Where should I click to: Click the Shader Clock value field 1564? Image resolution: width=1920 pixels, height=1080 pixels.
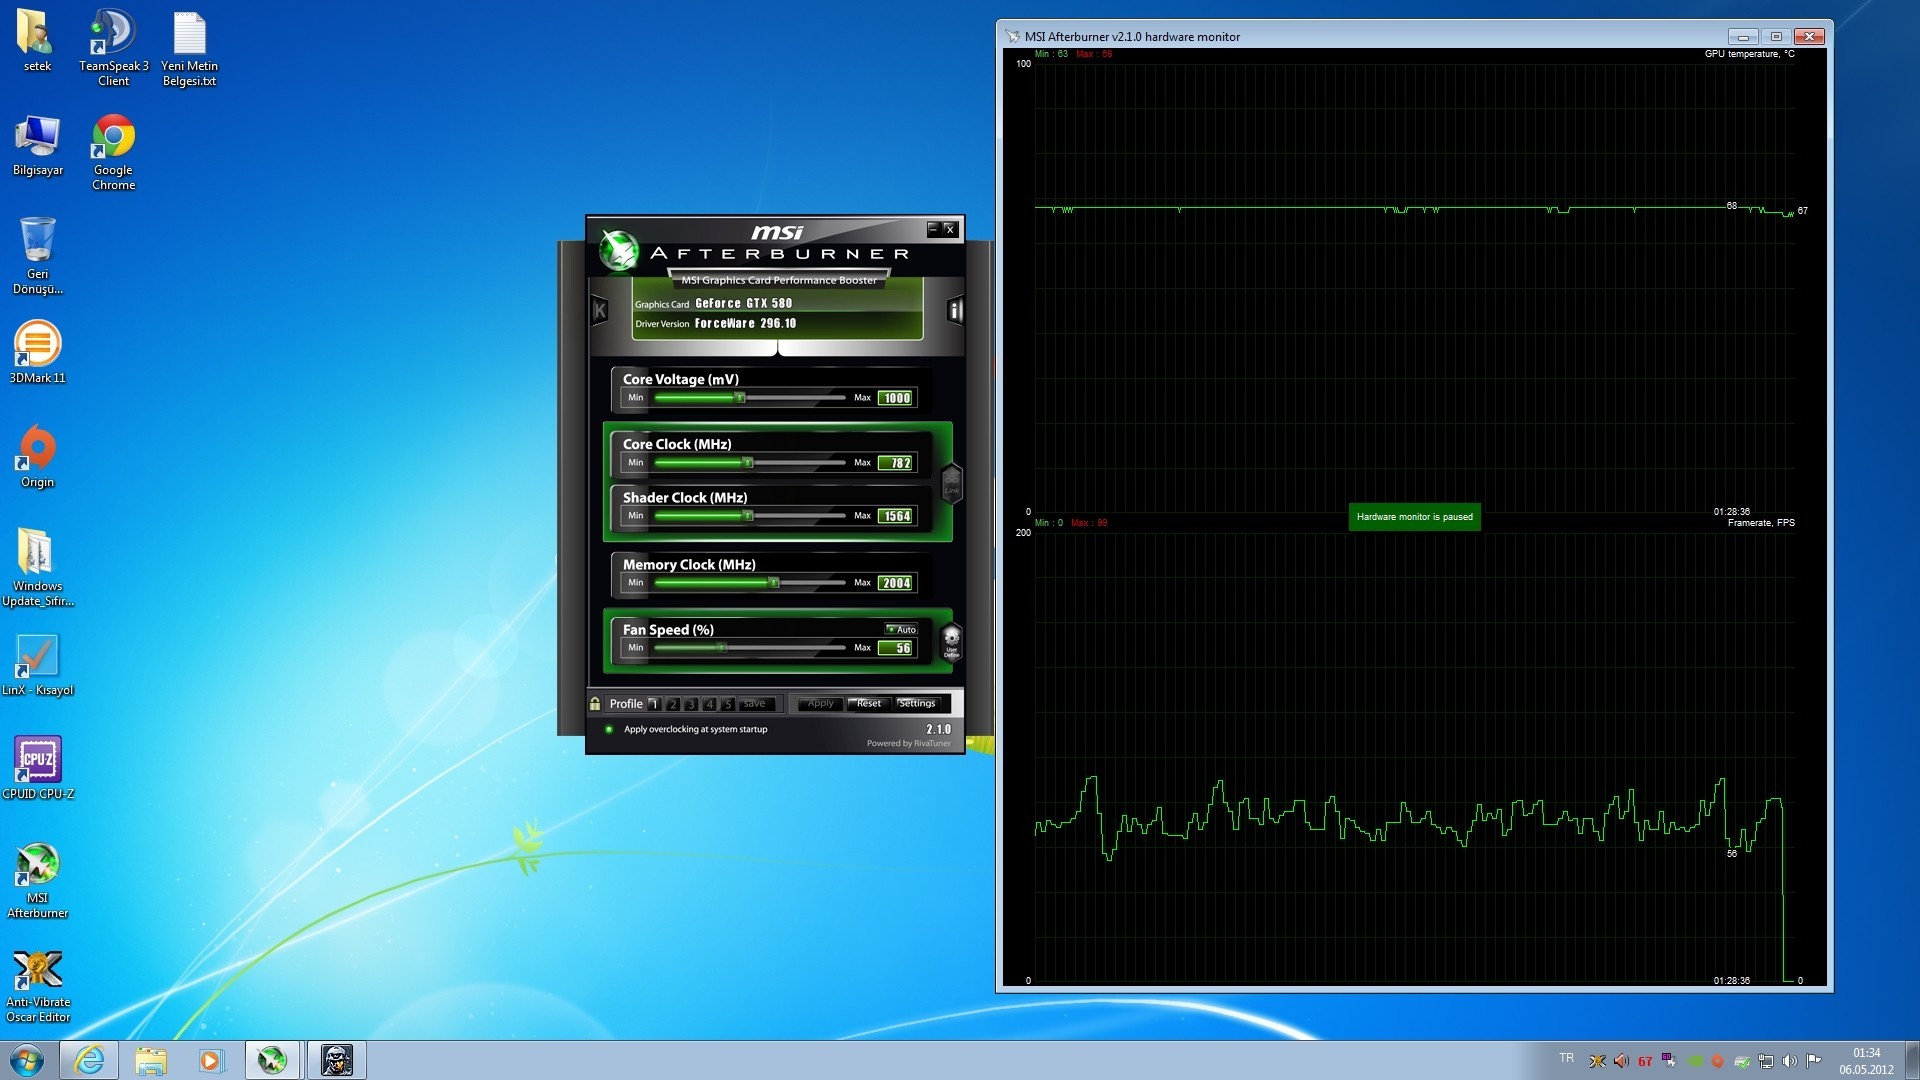pos(895,516)
